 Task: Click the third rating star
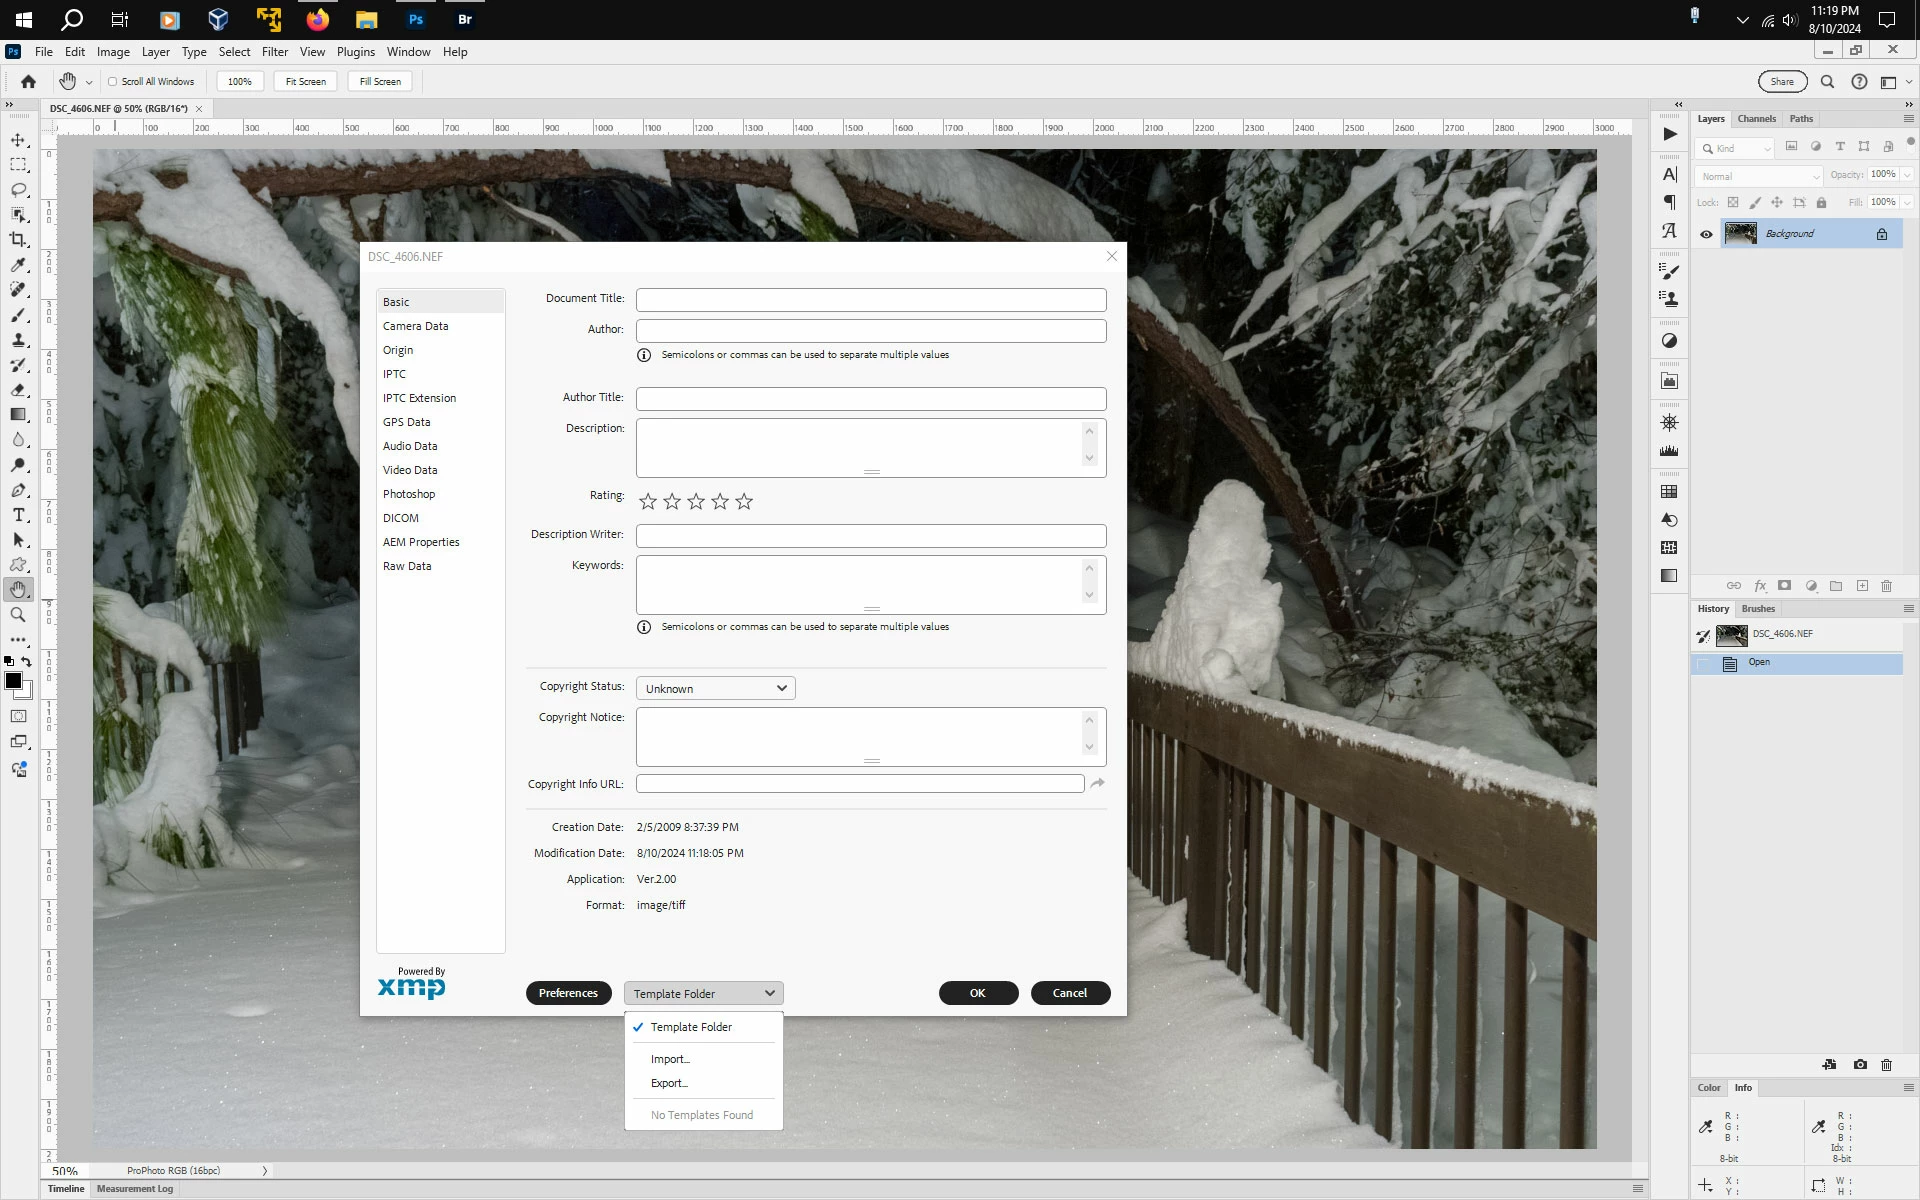point(696,502)
